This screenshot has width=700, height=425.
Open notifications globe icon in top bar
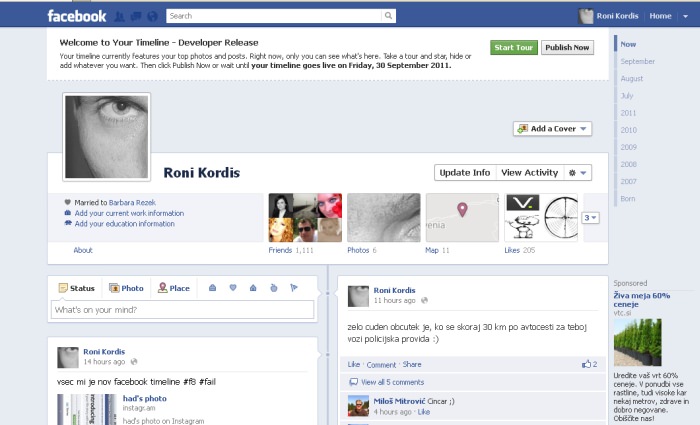pyautogui.click(x=151, y=16)
